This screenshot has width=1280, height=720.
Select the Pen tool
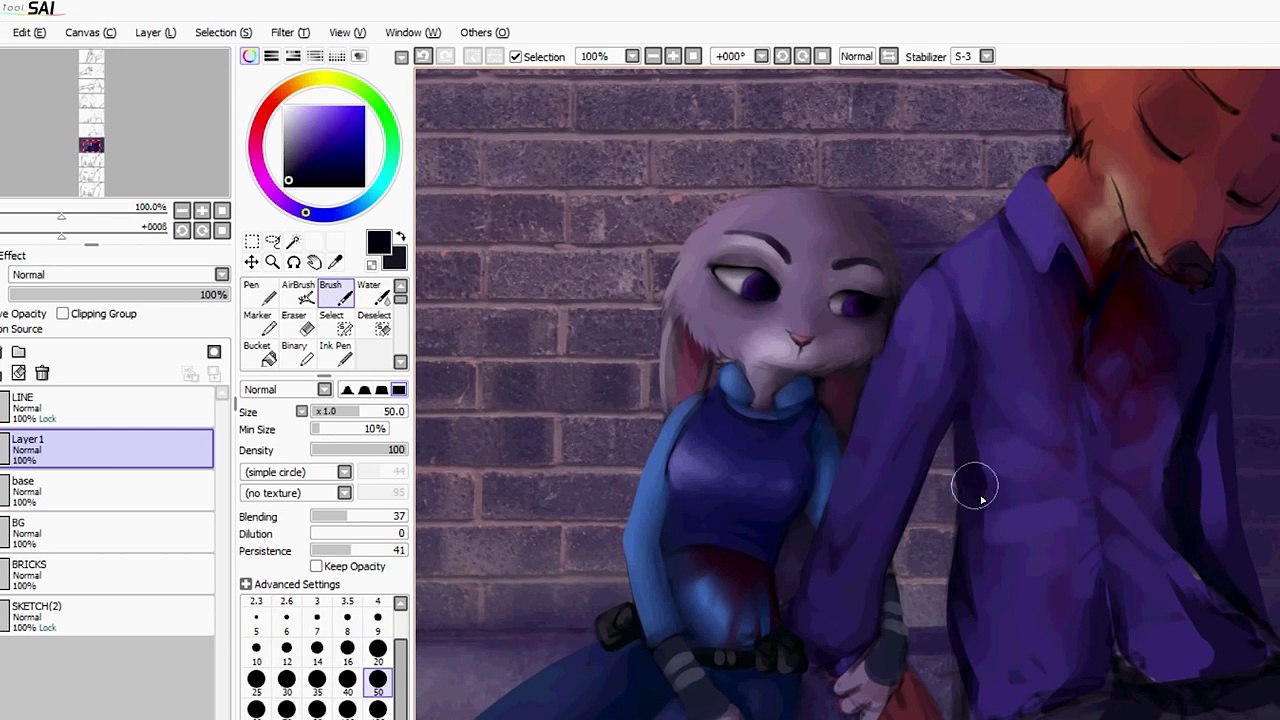[258, 293]
